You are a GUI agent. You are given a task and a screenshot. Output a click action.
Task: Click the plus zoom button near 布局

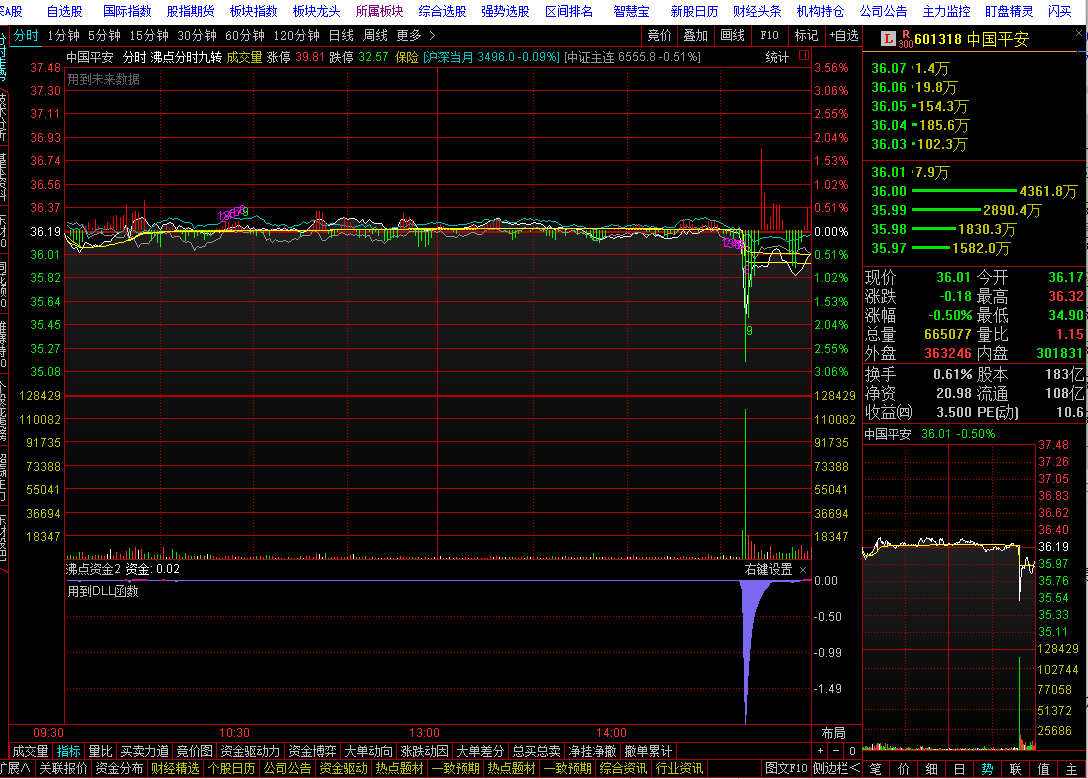(820, 751)
